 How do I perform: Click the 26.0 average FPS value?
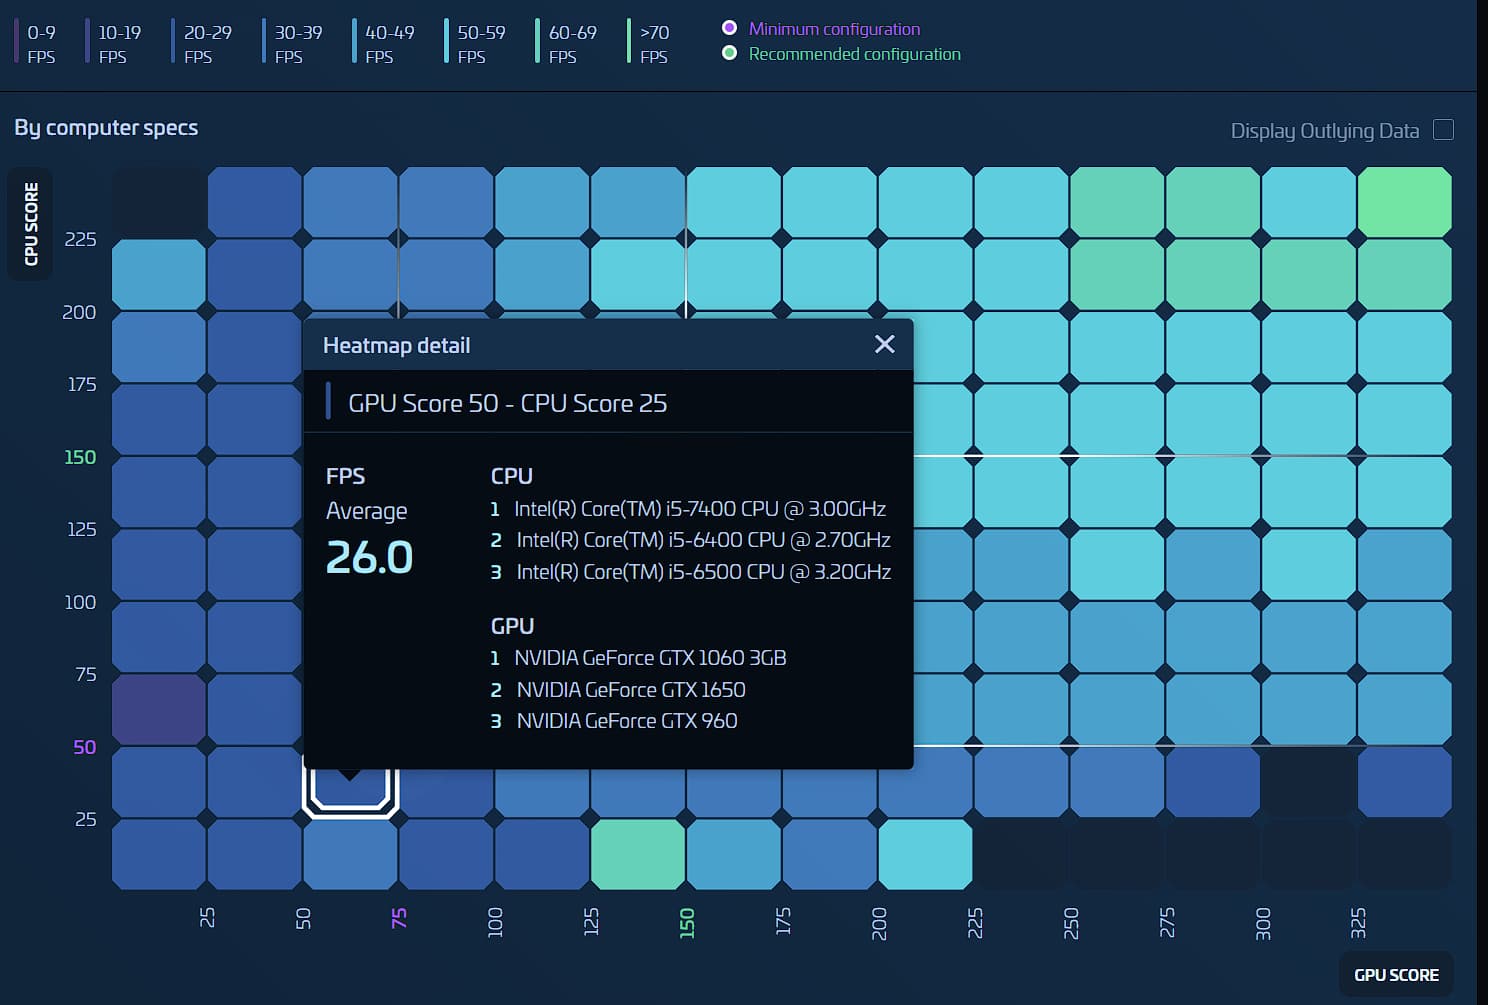(370, 557)
